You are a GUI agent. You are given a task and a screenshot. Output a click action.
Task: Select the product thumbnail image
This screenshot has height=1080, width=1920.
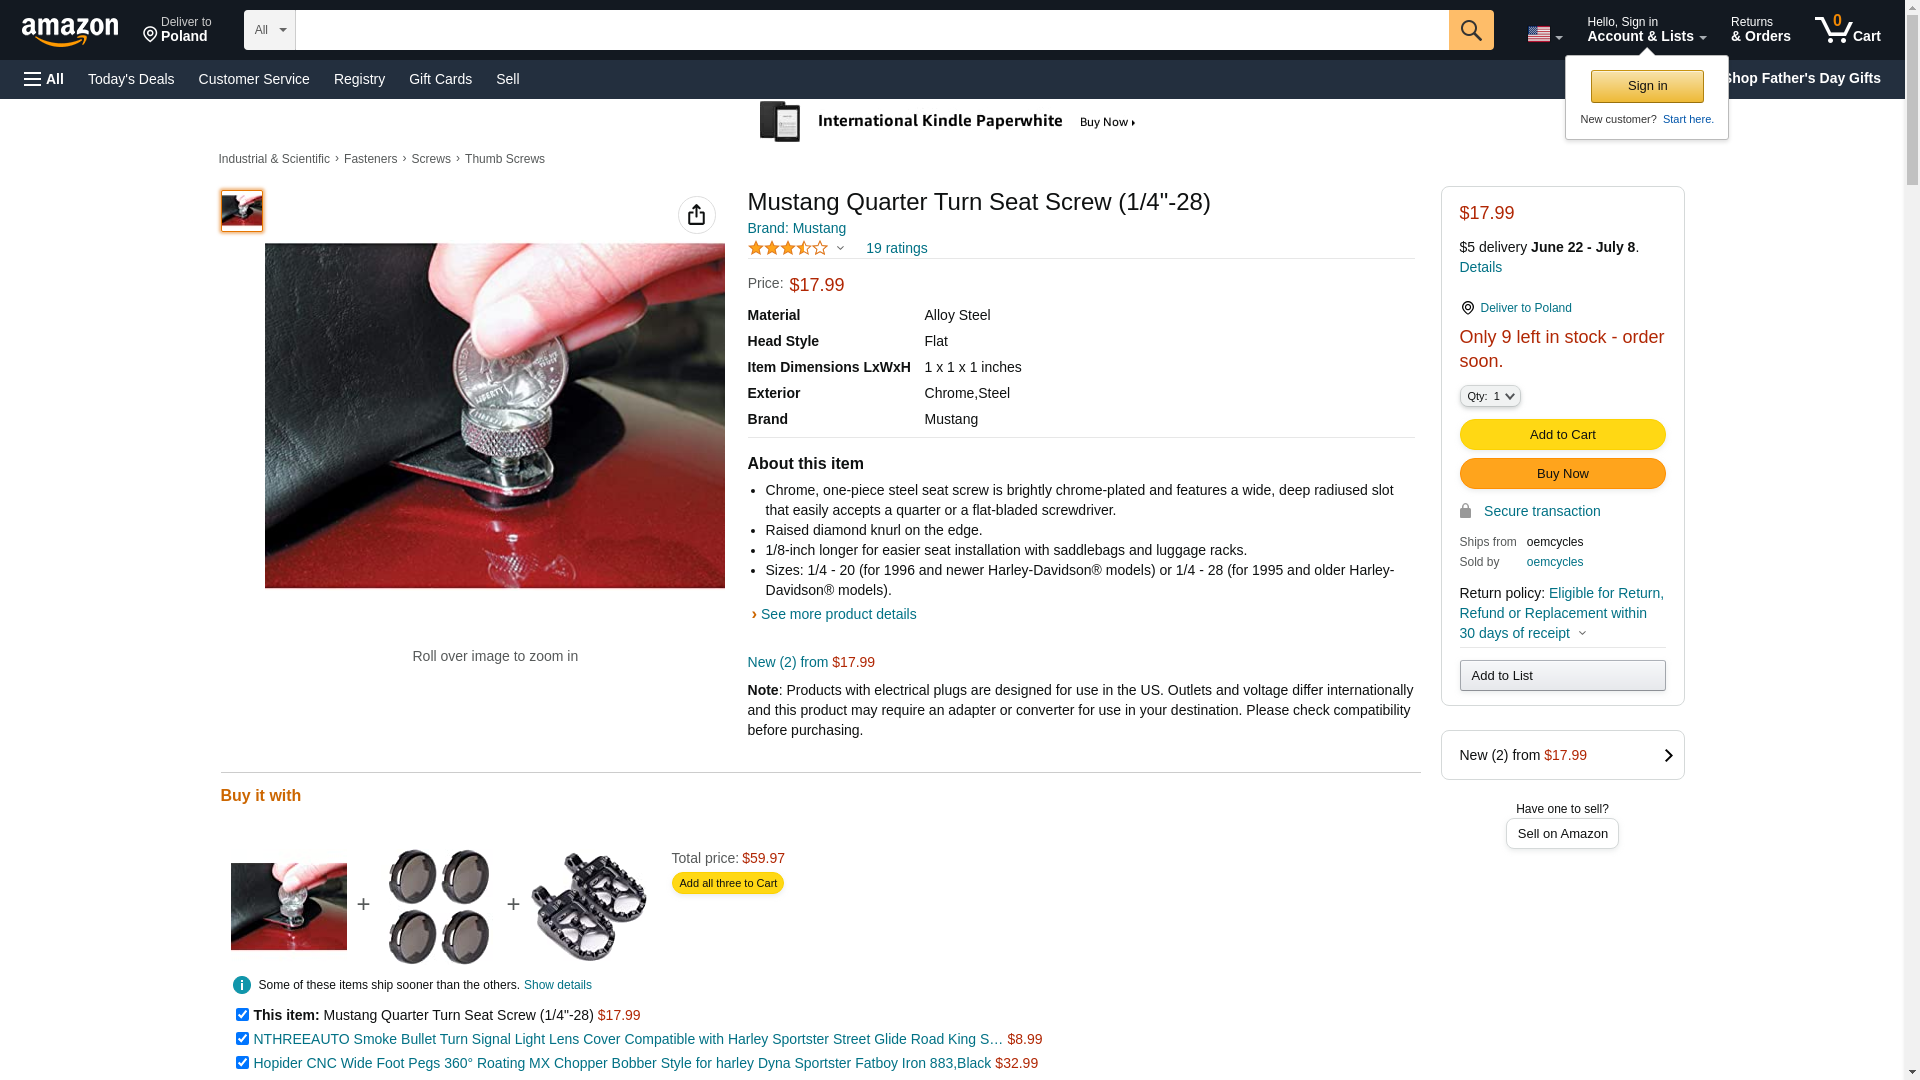[x=242, y=211]
